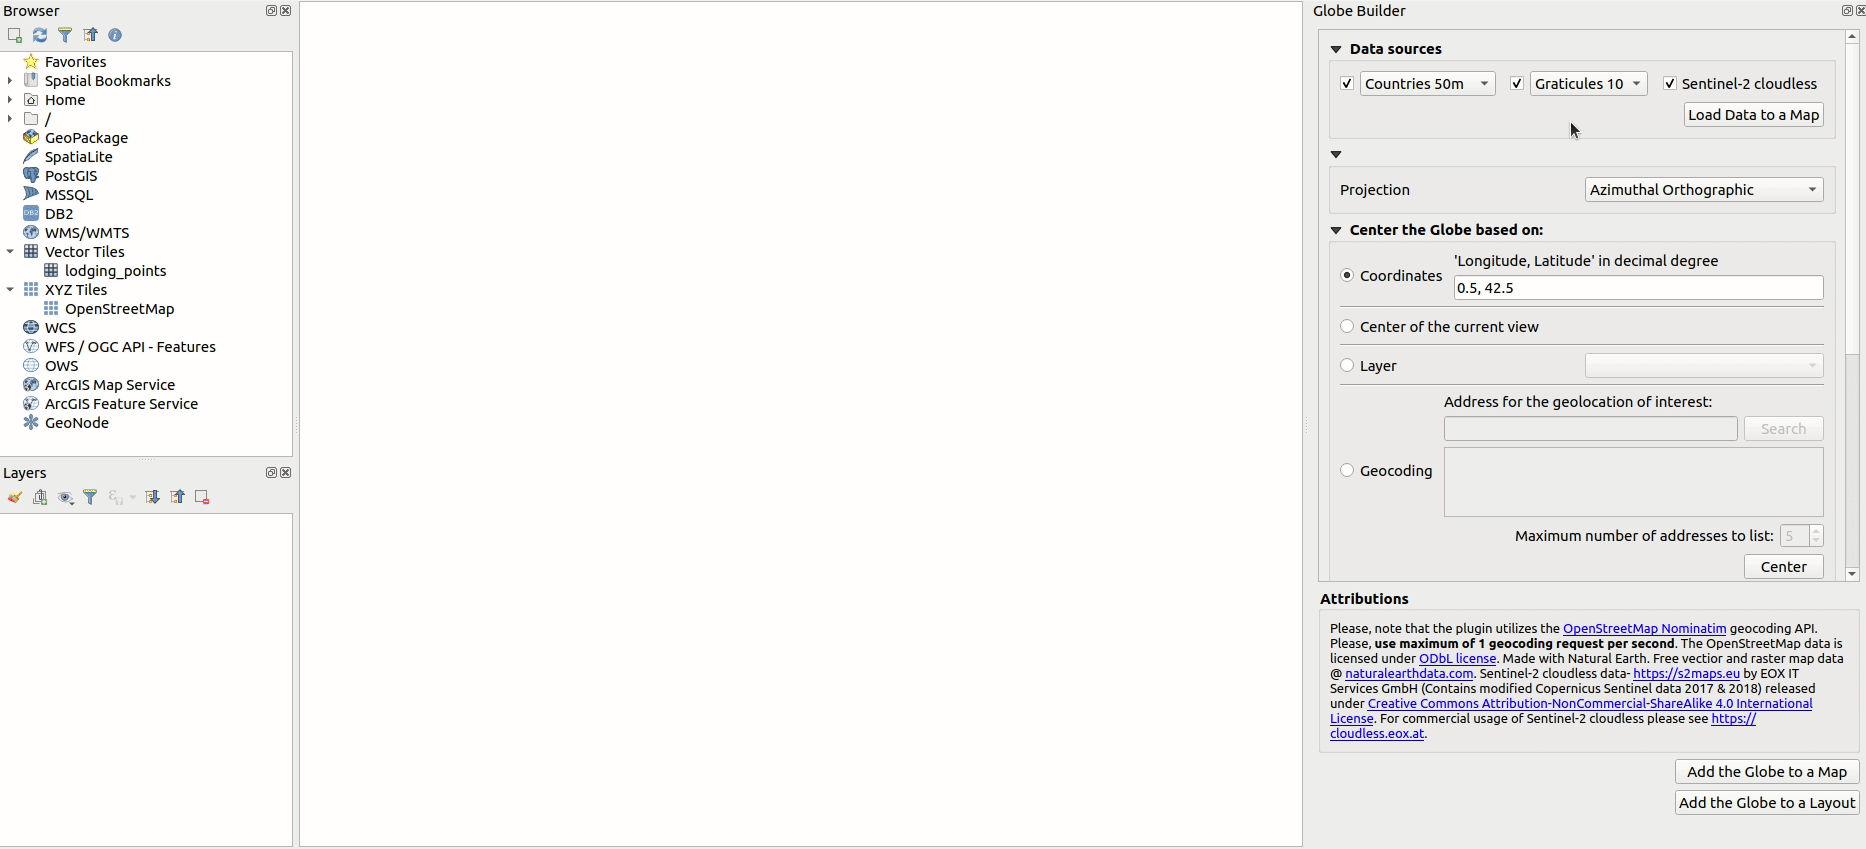1866x849 pixels.
Task: Select the DB2 icon in Browser
Action: tap(31, 214)
